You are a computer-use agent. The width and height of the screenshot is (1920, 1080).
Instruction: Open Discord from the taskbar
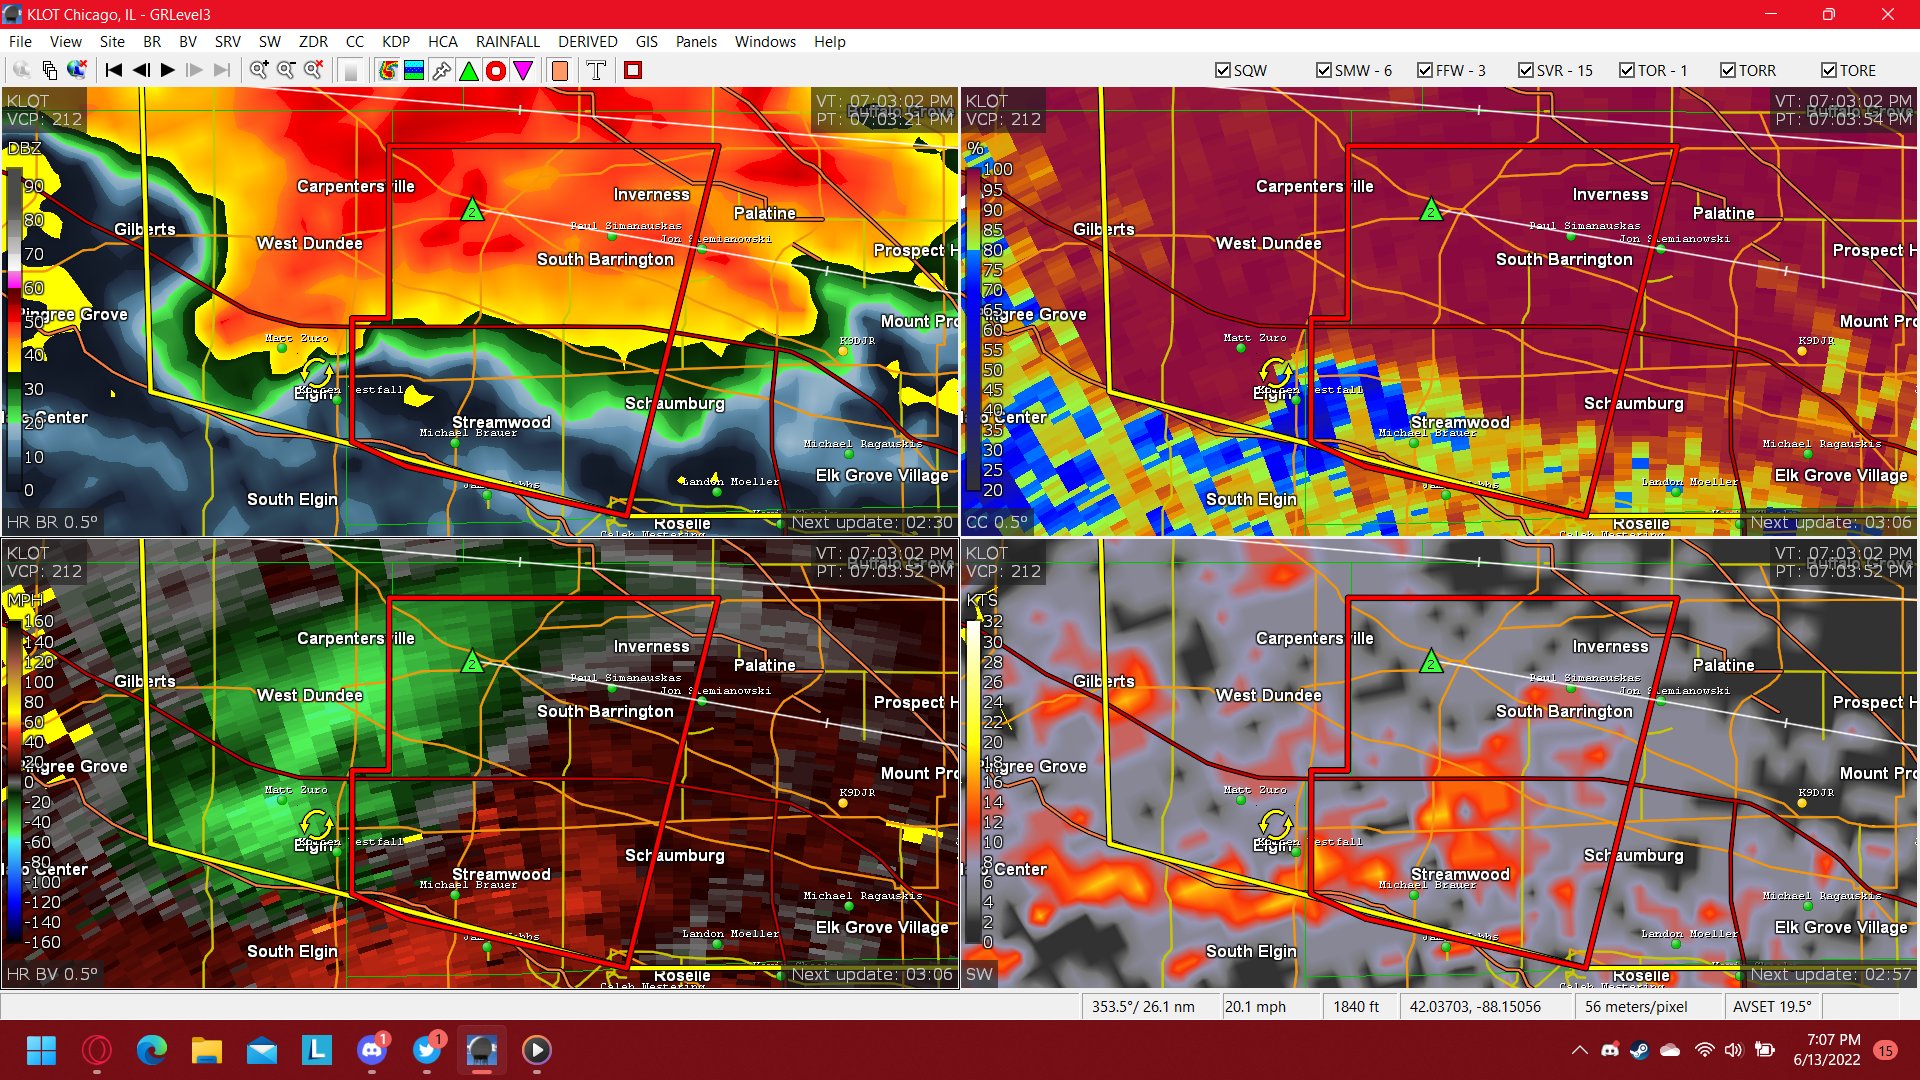372,1051
